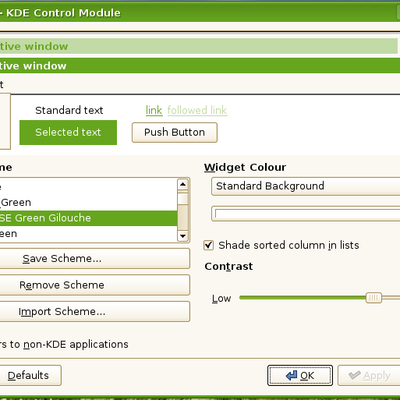Click the preview 'followed link'
Image resolution: width=400 pixels, height=400 pixels.
coord(197,110)
